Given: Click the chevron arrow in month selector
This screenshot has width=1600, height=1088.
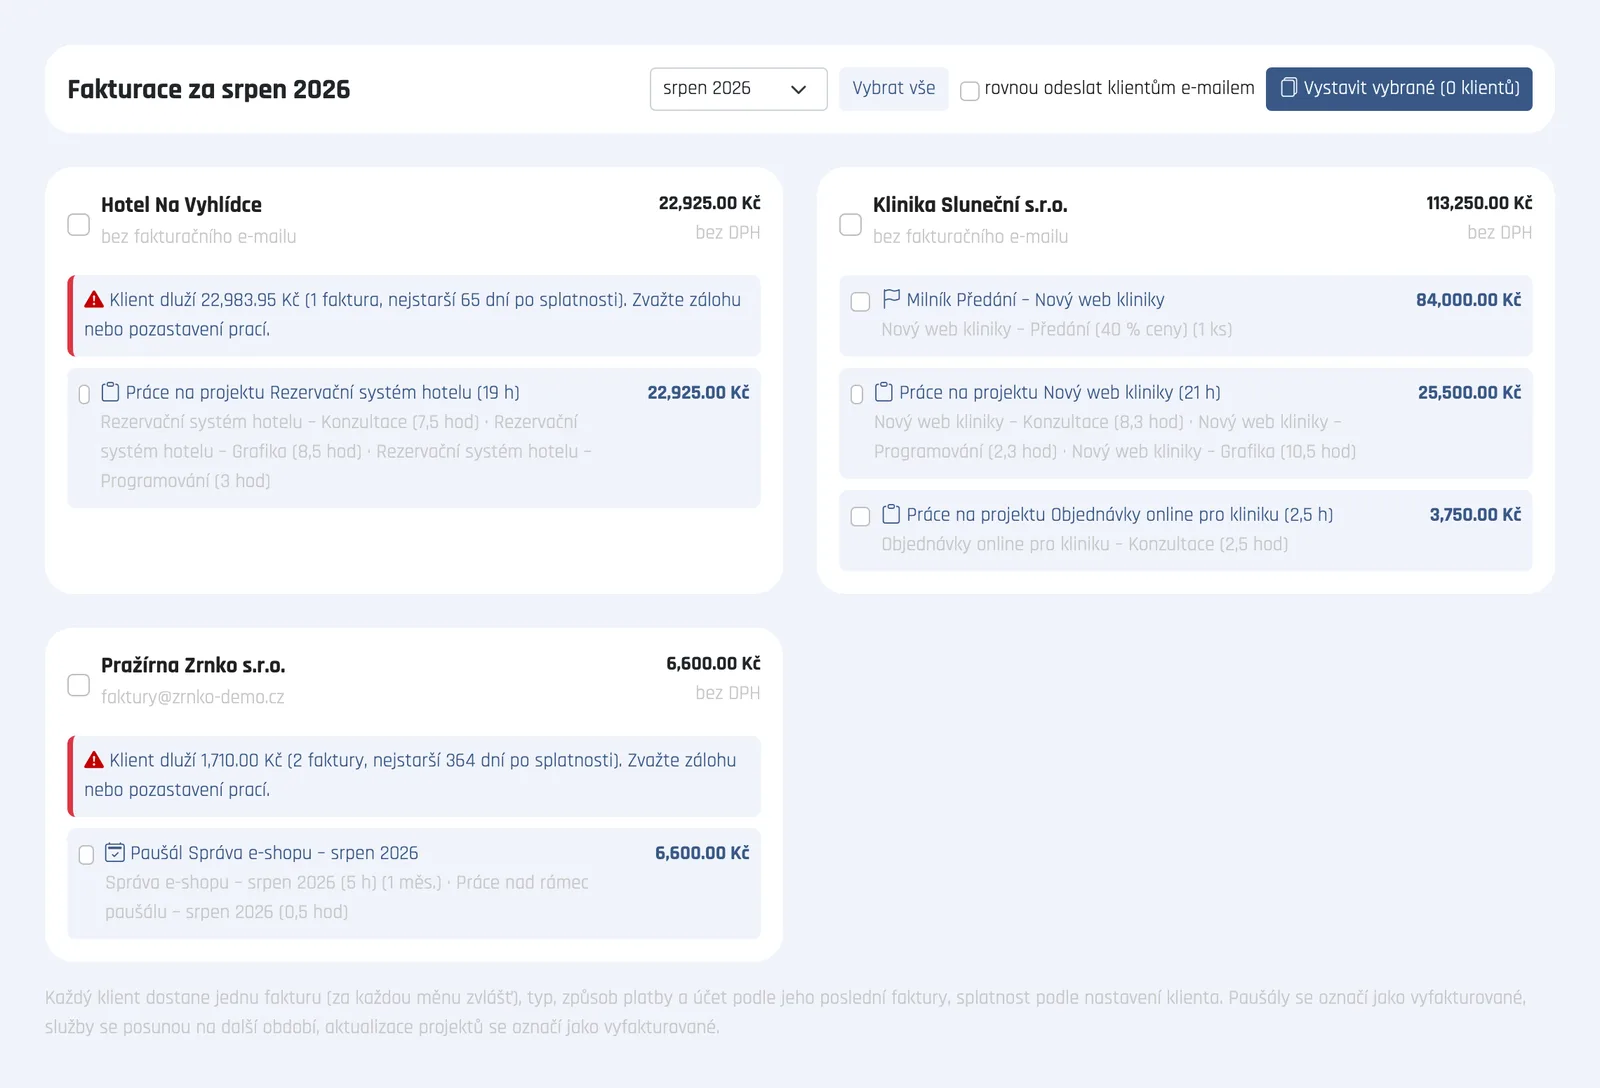Looking at the screenshot, I should click(x=798, y=89).
